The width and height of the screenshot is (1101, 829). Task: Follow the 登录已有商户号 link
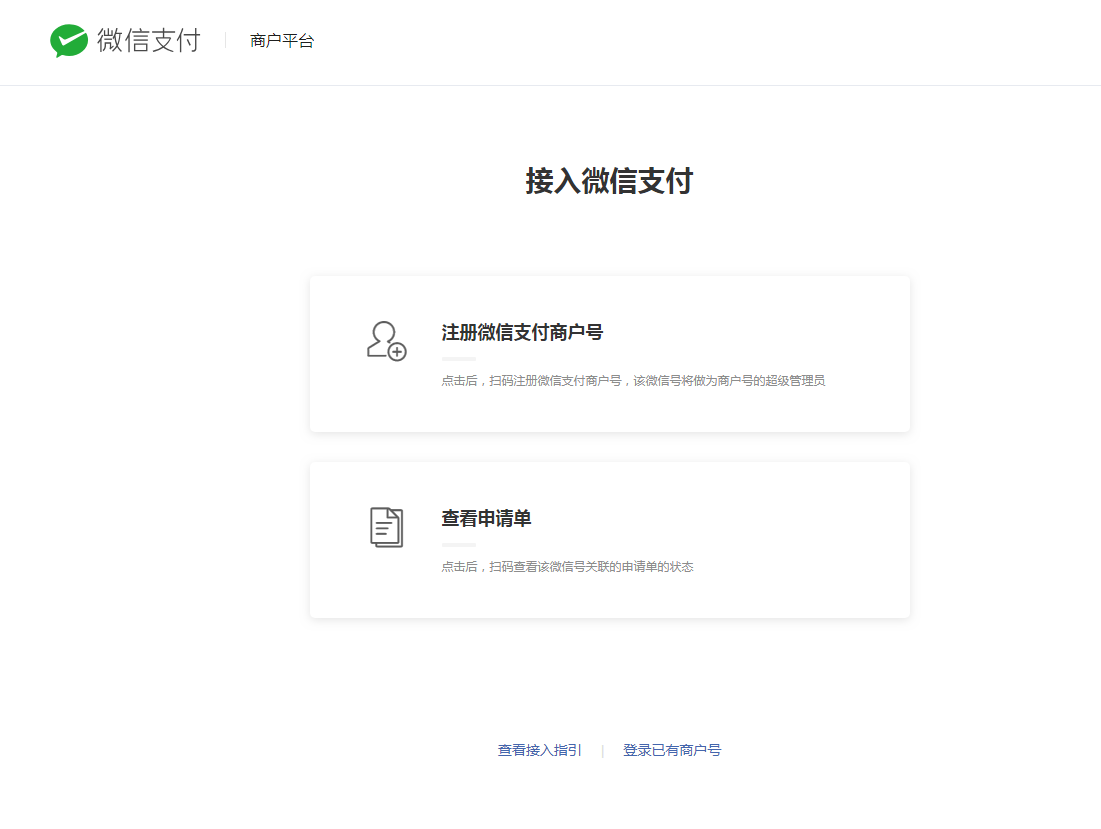pyautogui.click(x=671, y=750)
